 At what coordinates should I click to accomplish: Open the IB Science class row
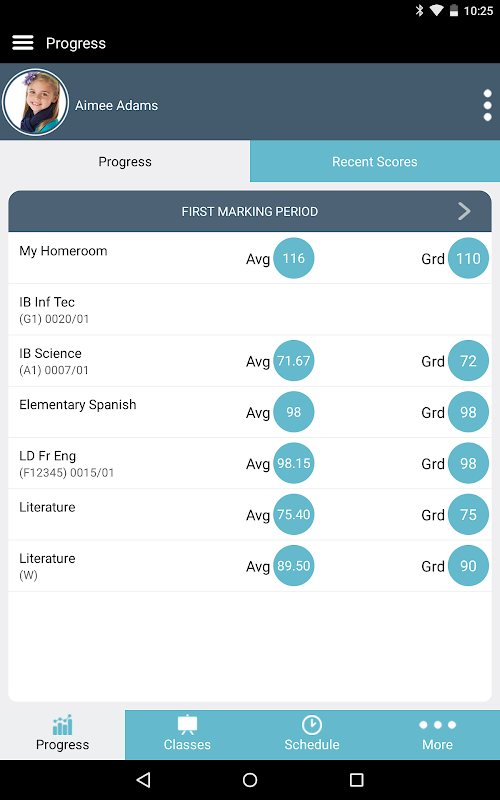pyautogui.click(x=250, y=361)
